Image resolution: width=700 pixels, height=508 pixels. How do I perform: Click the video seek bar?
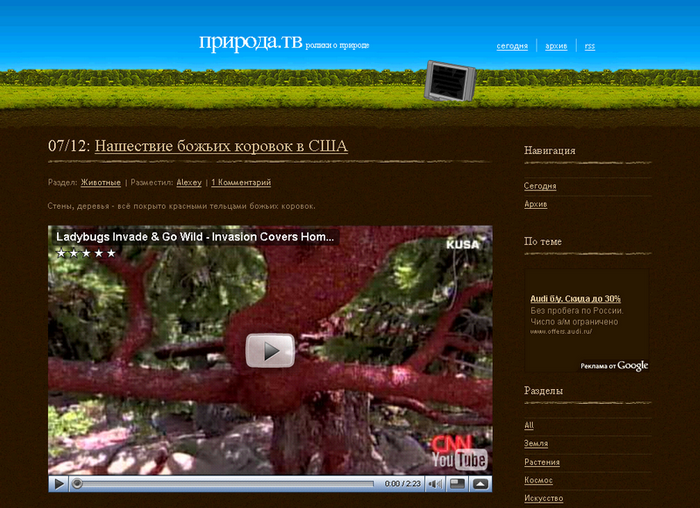220,484
